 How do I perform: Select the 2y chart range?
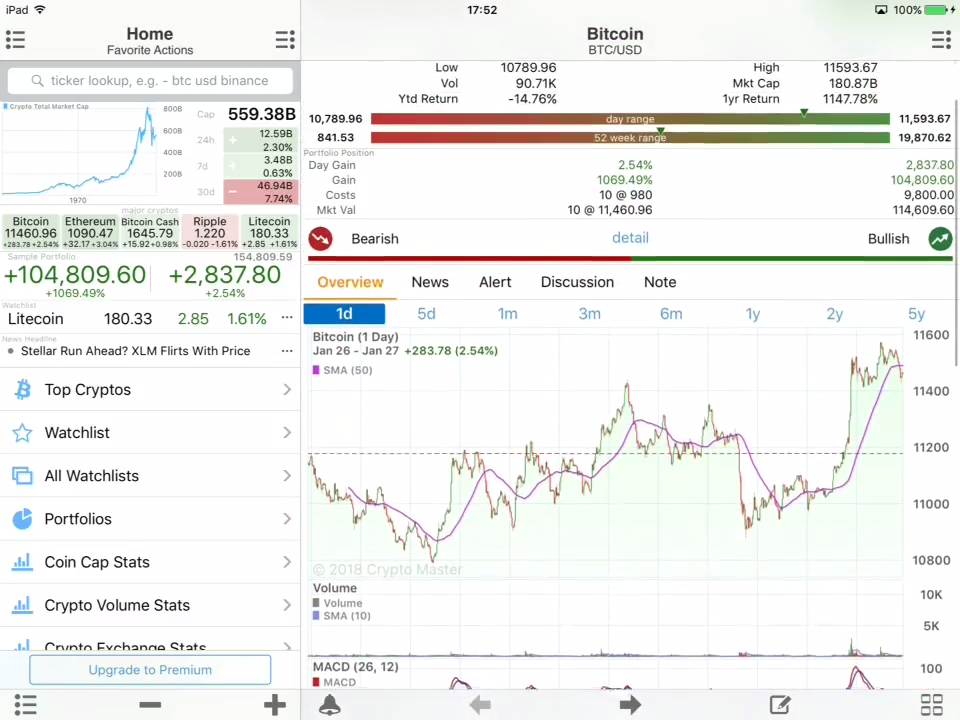(x=834, y=314)
